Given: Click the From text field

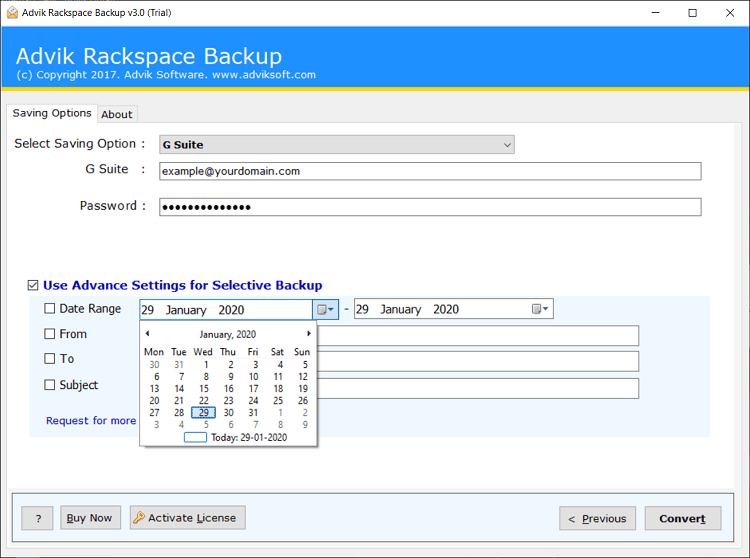Looking at the screenshot, I should click(x=477, y=336).
